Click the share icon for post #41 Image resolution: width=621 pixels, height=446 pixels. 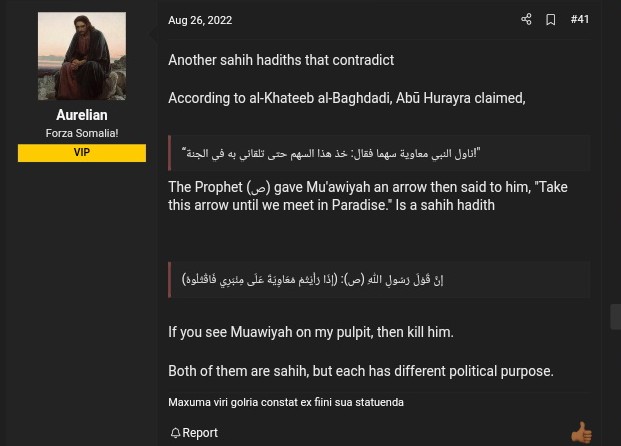click(x=526, y=20)
